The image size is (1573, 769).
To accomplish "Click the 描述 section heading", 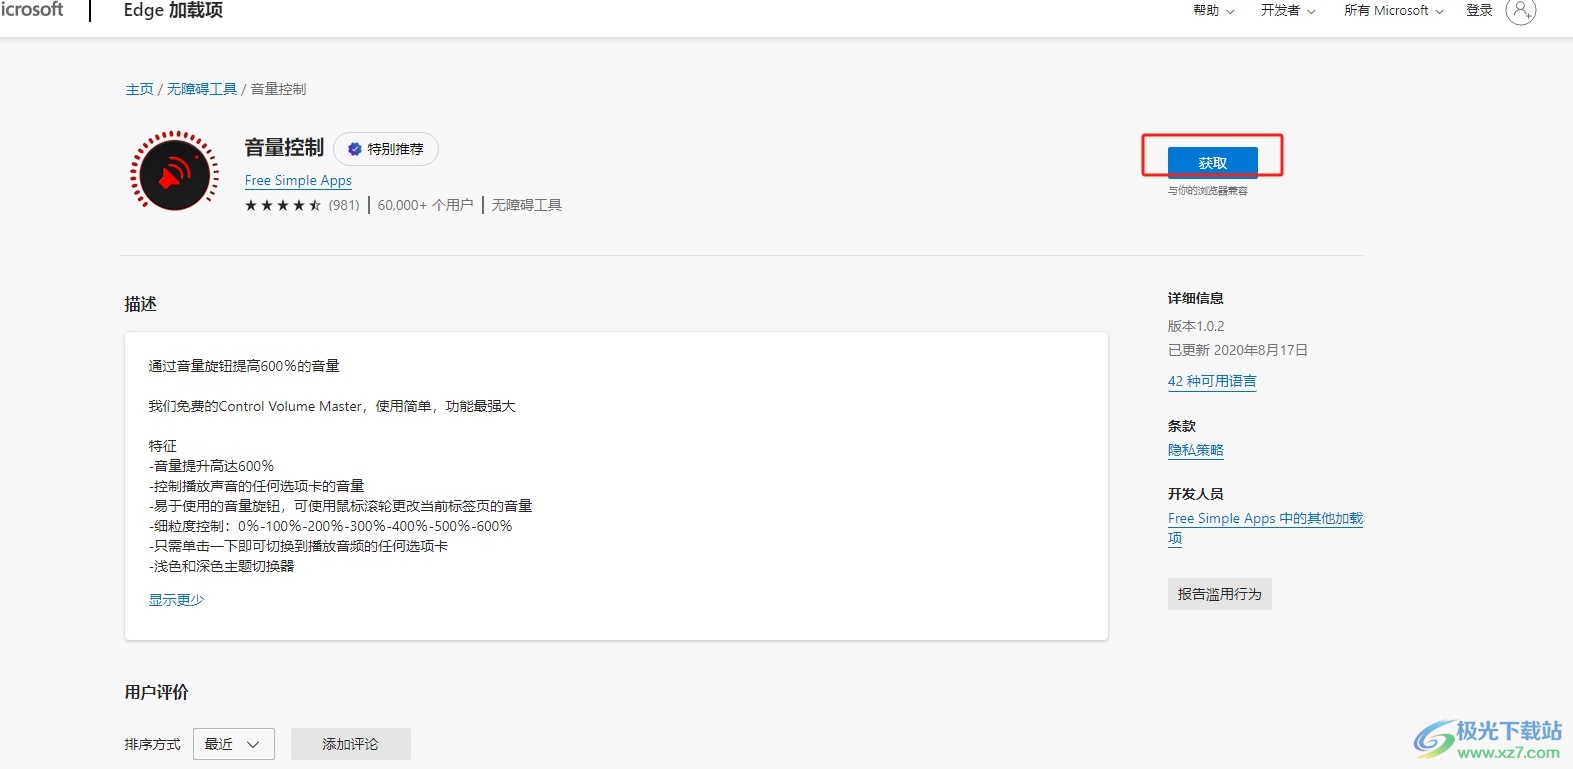I will (x=141, y=304).
